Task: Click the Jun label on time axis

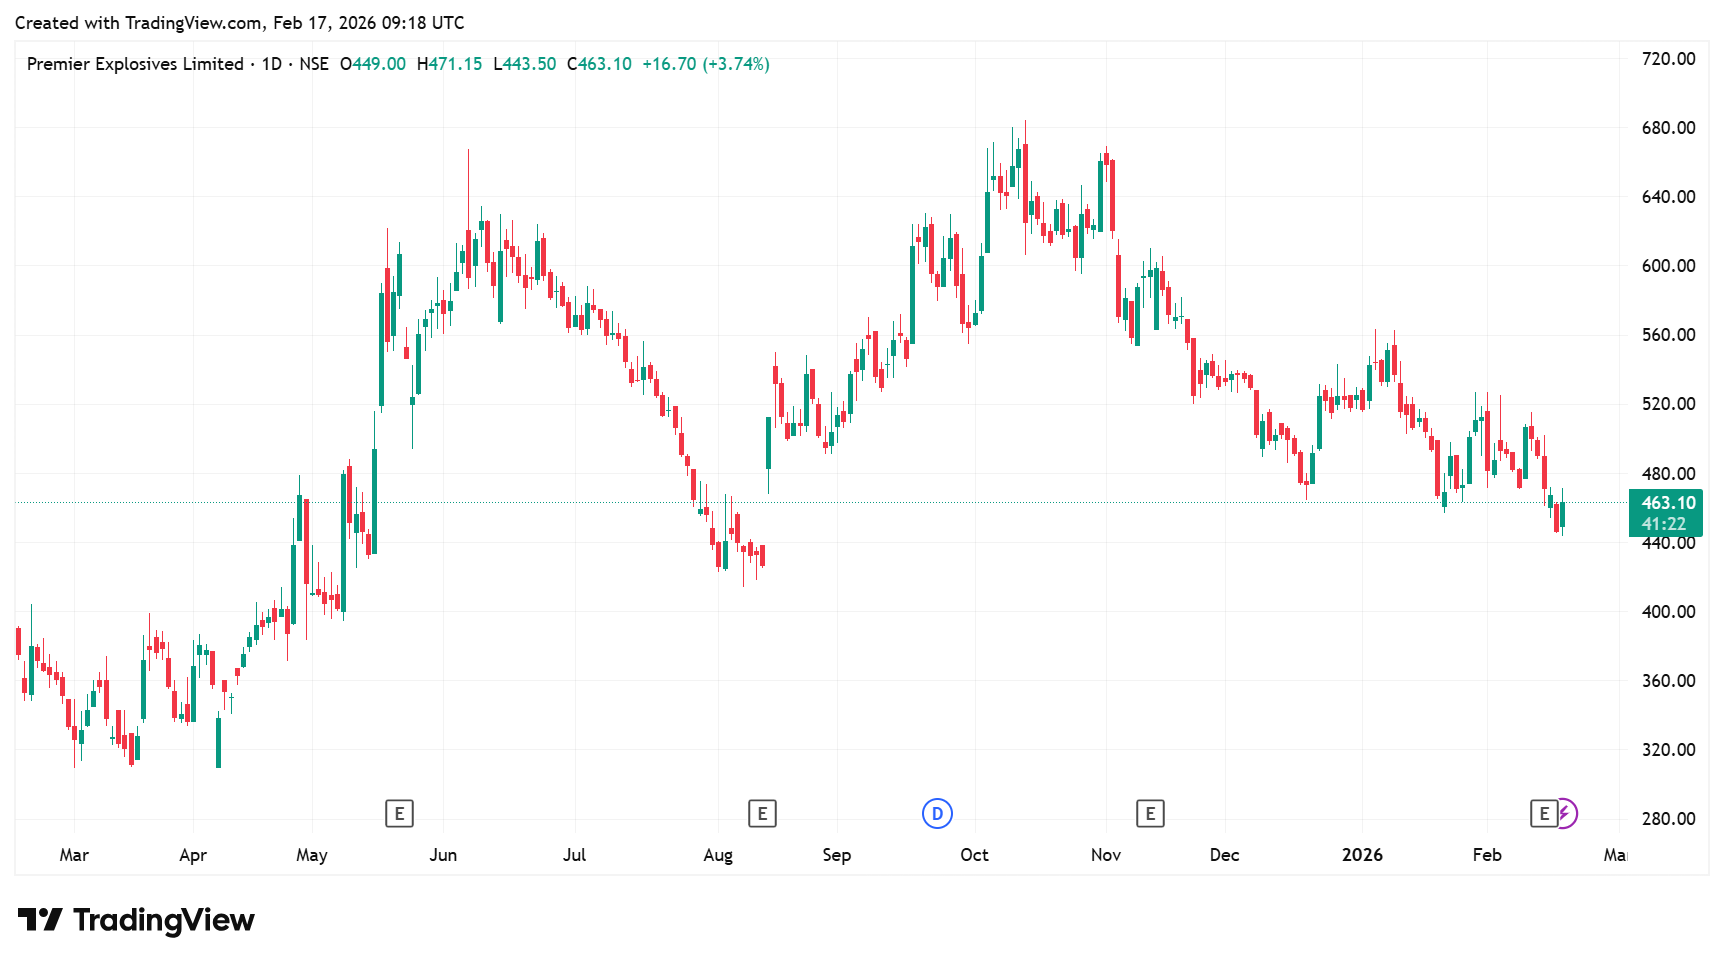Action: coord(443,855)
